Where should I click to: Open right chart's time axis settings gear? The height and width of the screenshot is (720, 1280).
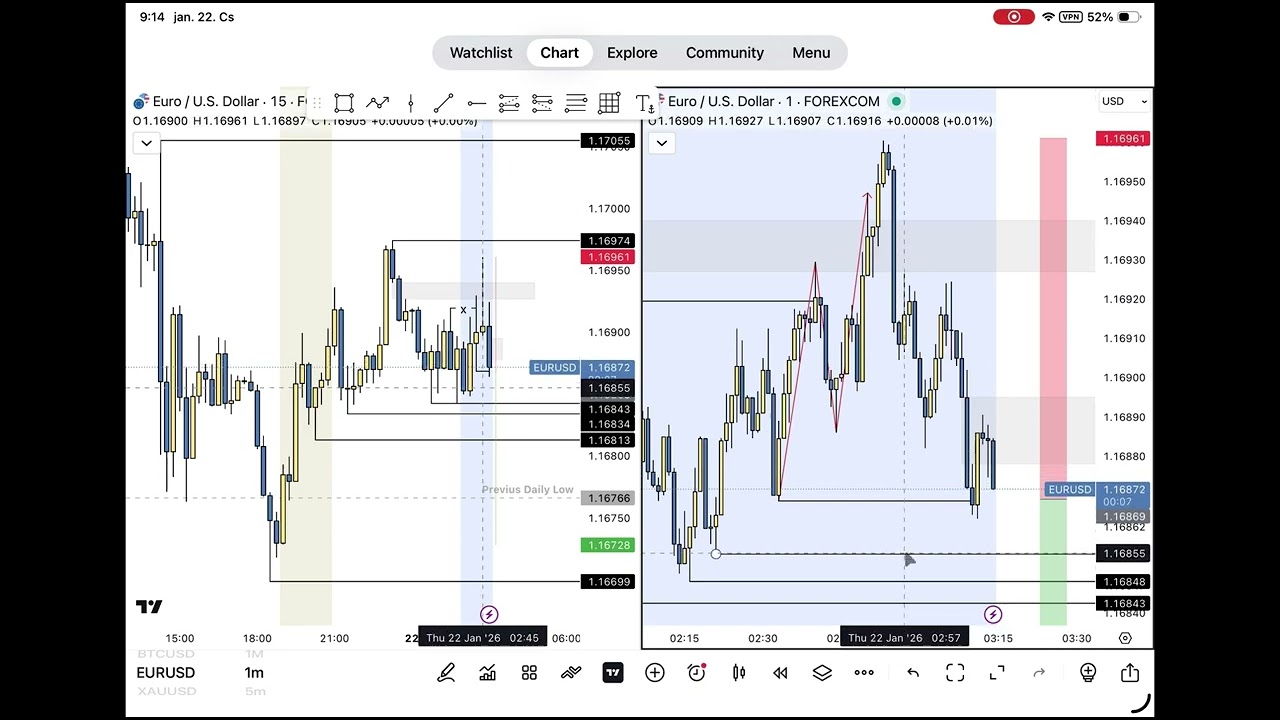[1125, 638]
